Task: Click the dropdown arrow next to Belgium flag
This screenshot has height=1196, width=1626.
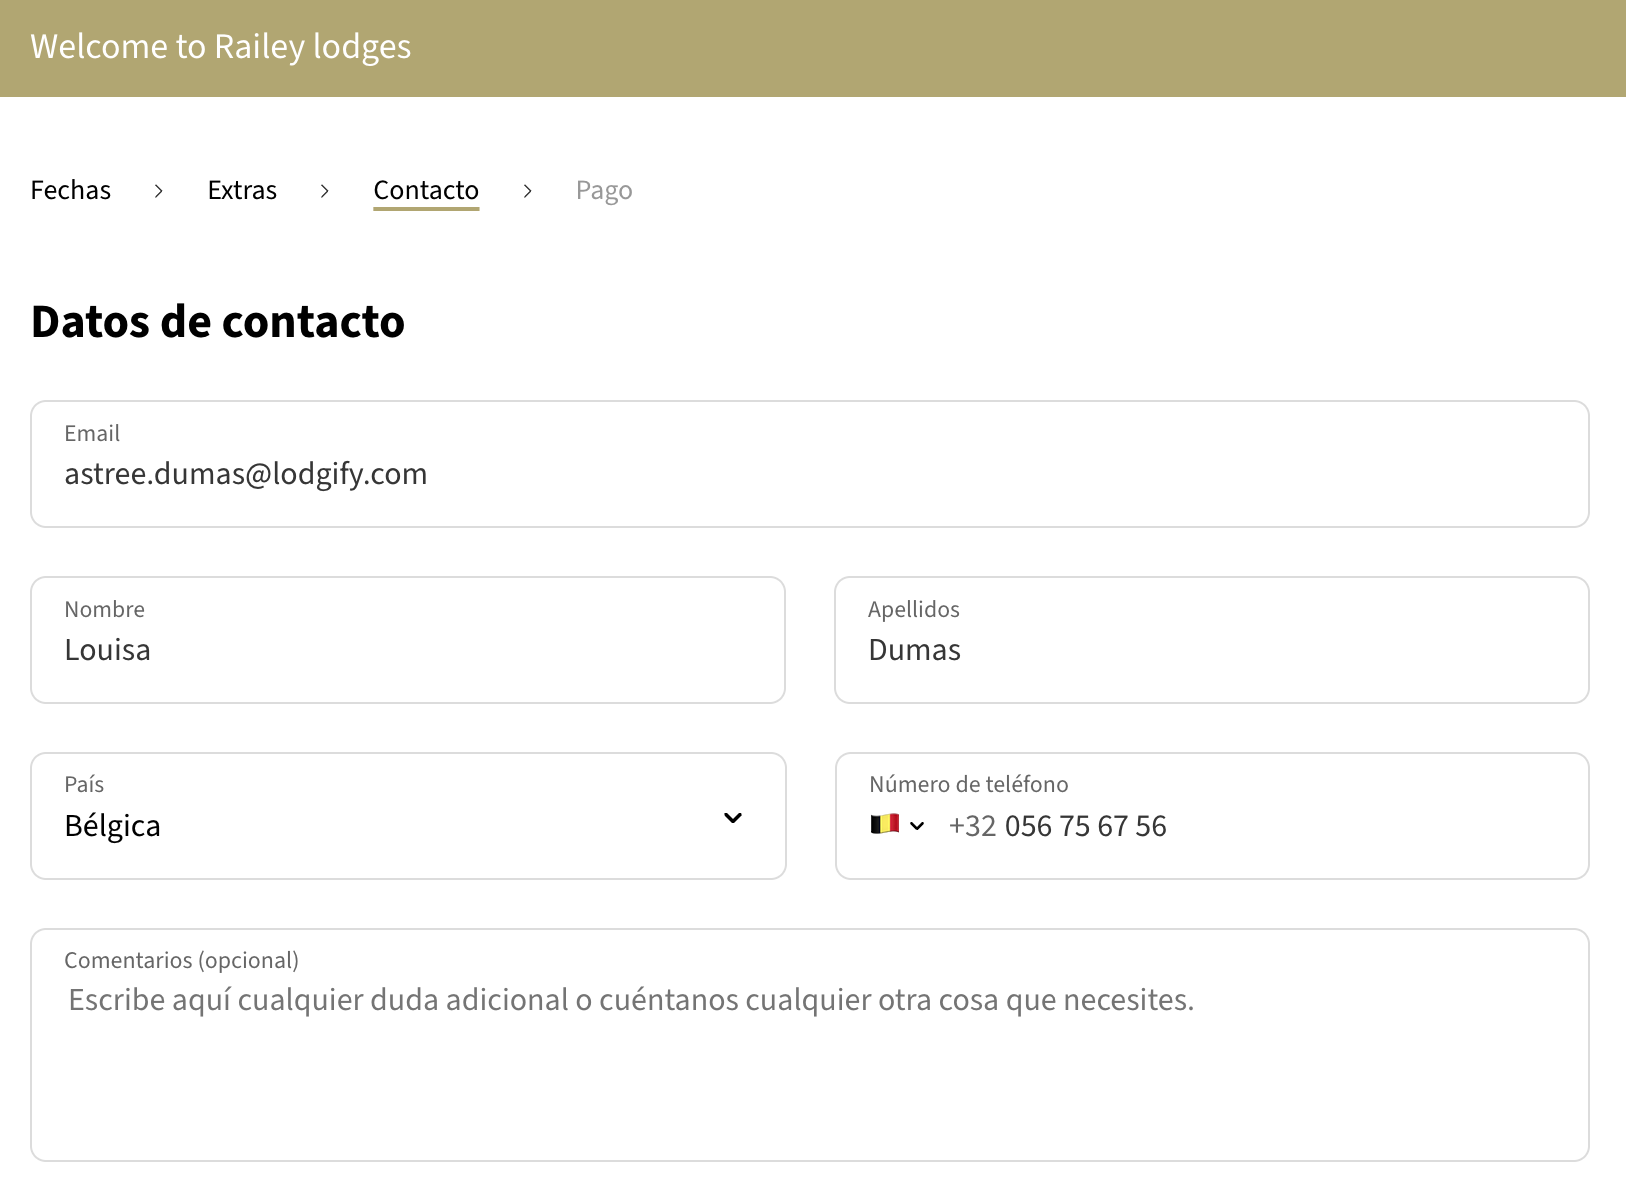Action: [919, 825]
